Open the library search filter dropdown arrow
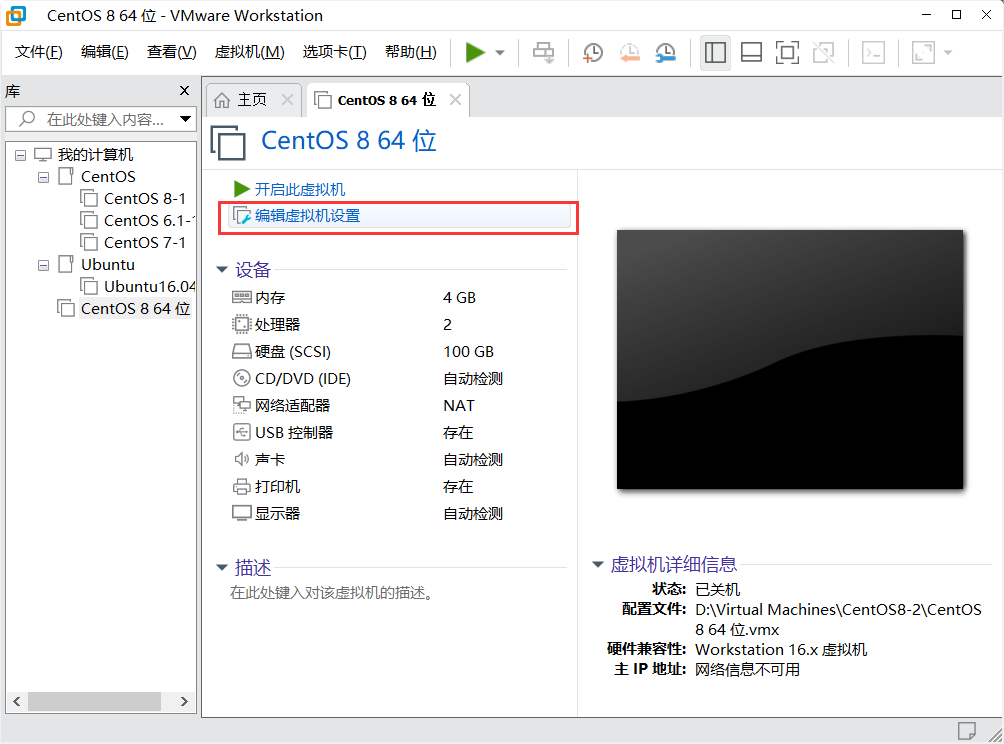The image size is (1004, 744). 186,119
